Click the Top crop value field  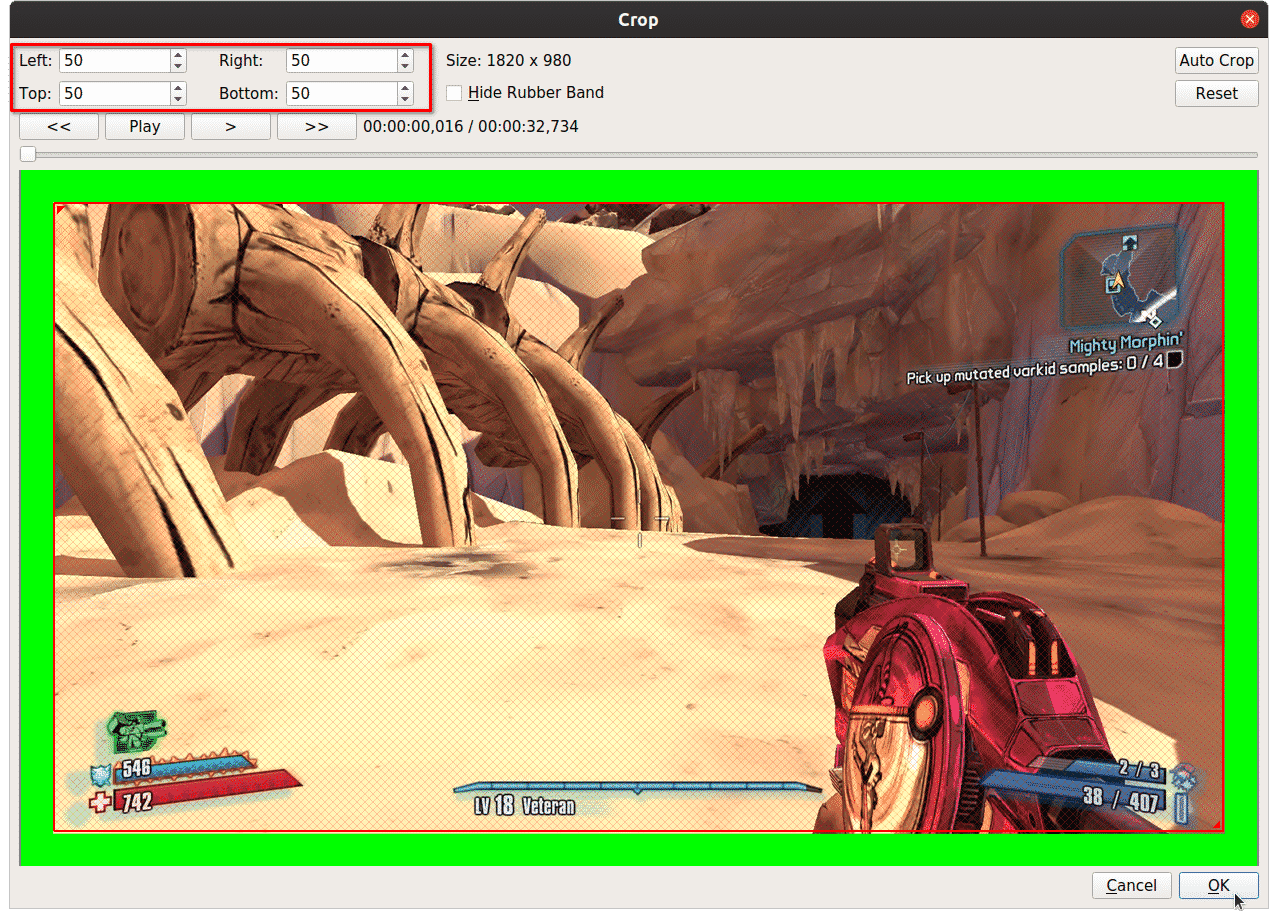tap(115, 93)
